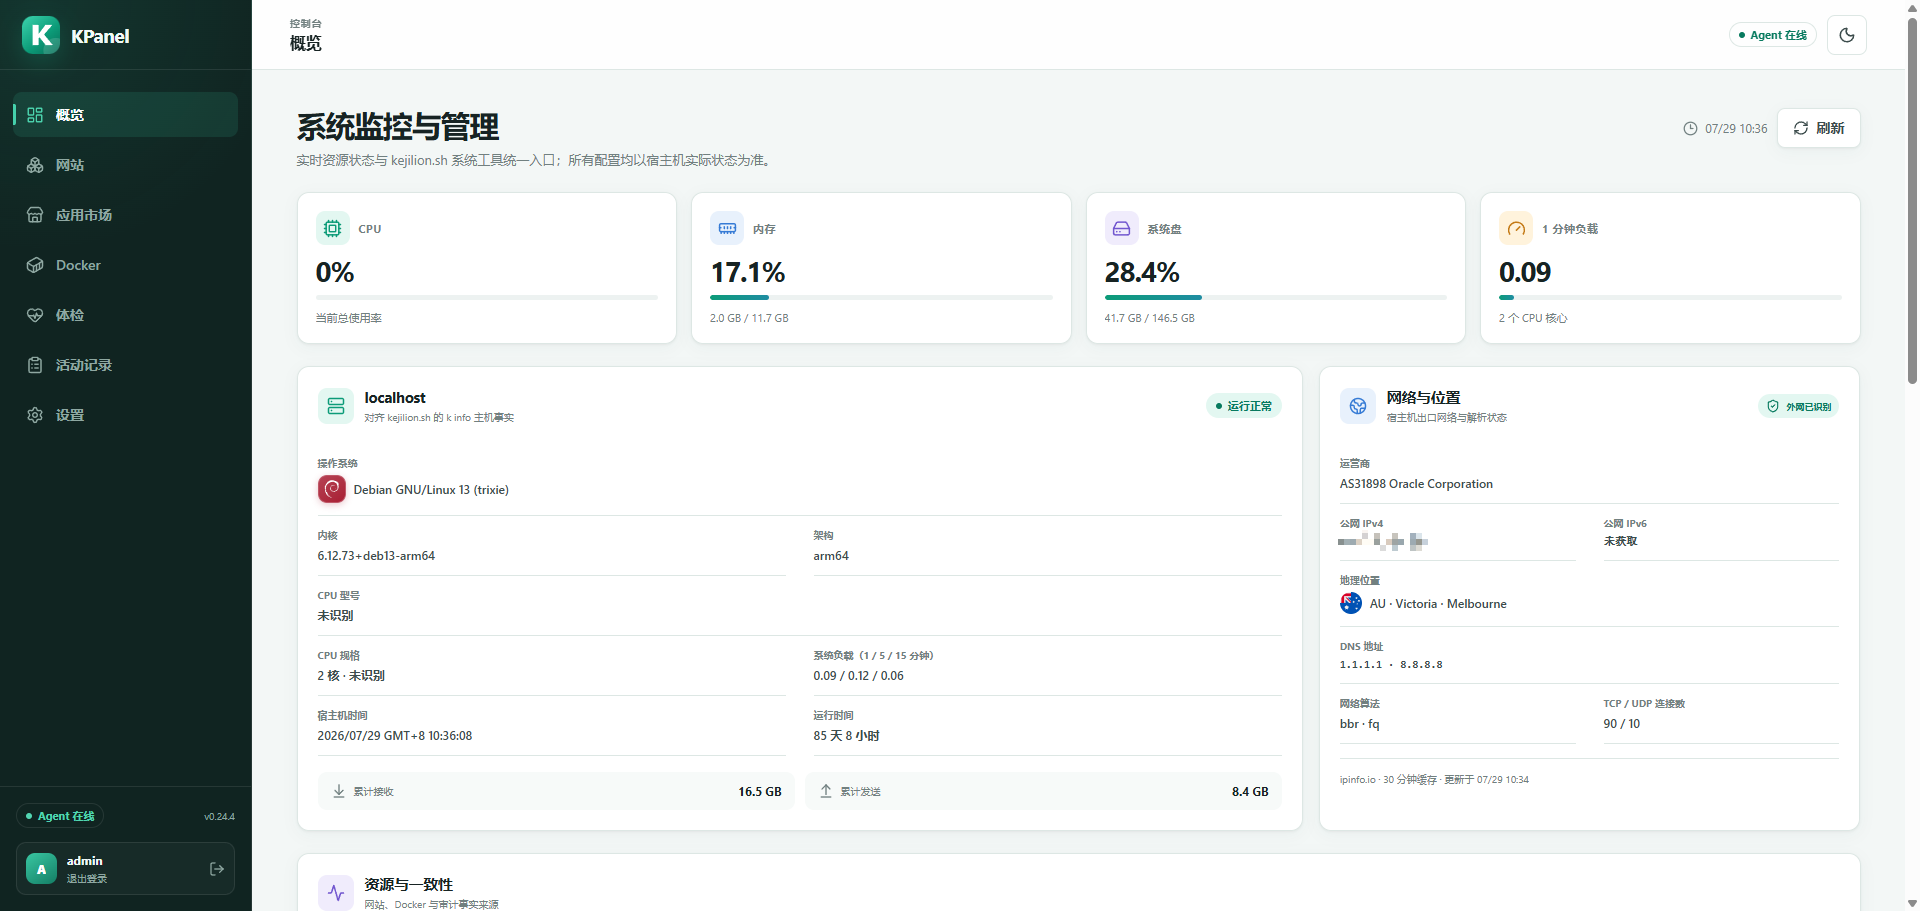The image size is (1920, 911).
Task: Click the 内存 memory icon
Action: pos(727,229)
